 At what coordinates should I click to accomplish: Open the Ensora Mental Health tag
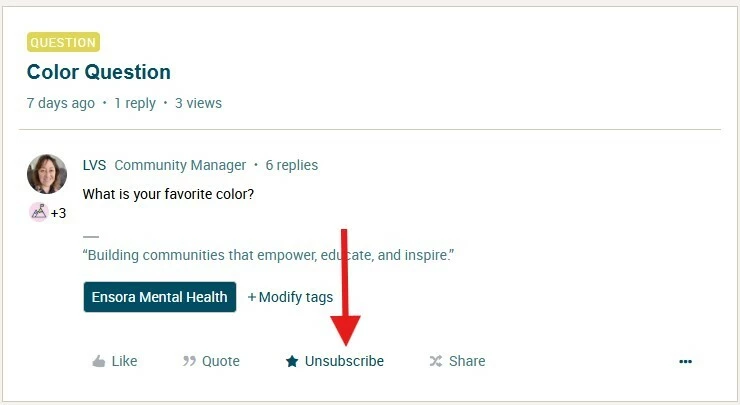(x=160, y=297)
